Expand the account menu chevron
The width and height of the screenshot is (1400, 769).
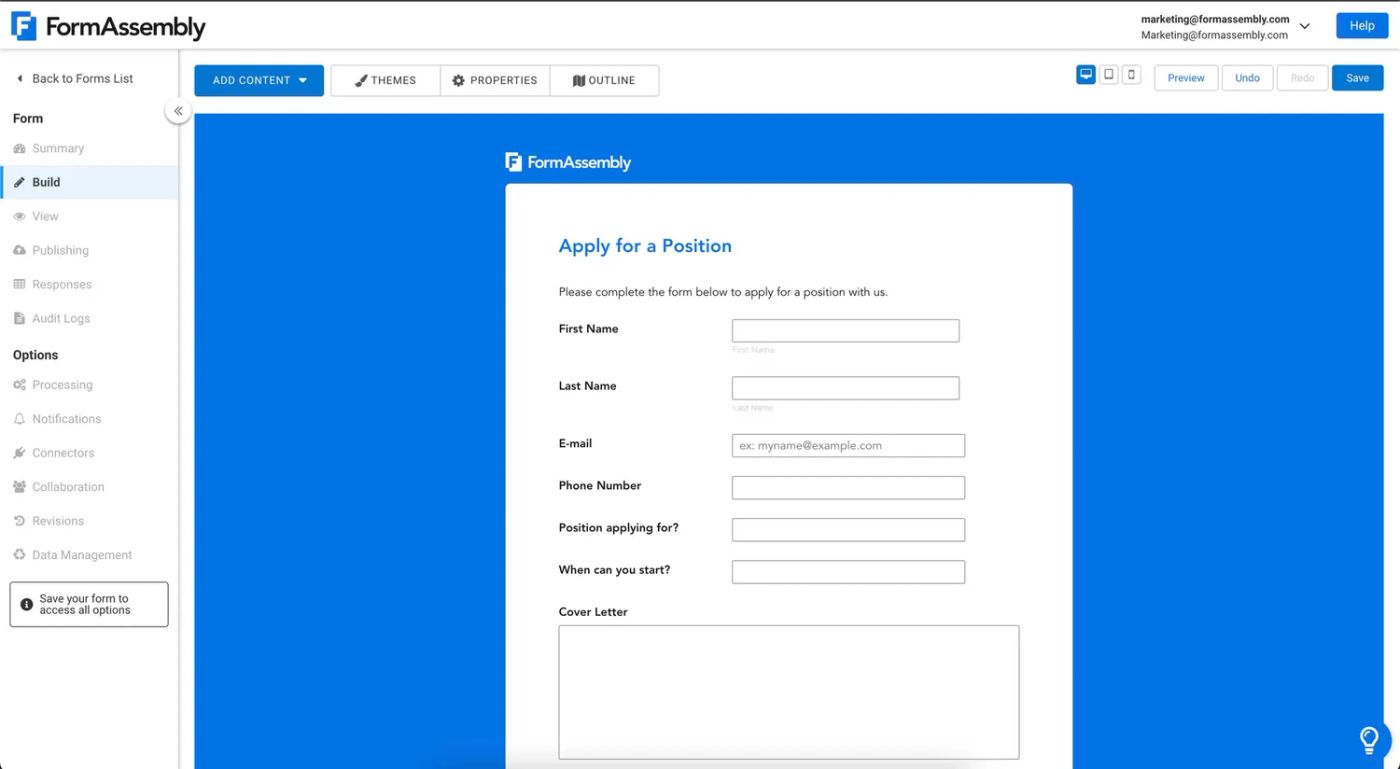tap(1304, 26)
